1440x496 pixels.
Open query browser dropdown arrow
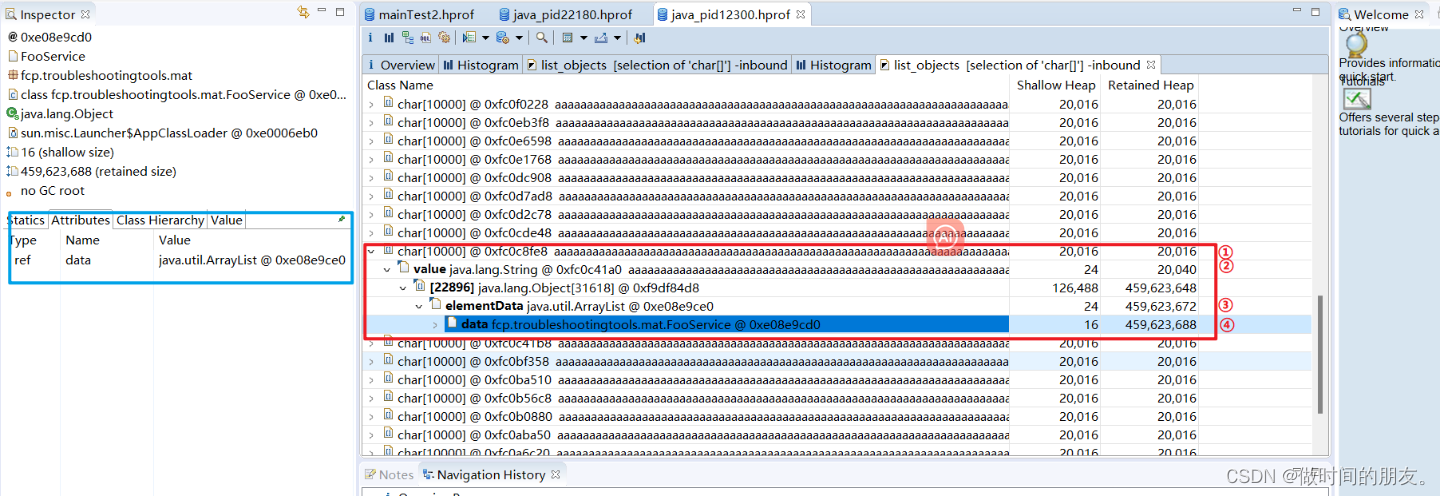519,38
